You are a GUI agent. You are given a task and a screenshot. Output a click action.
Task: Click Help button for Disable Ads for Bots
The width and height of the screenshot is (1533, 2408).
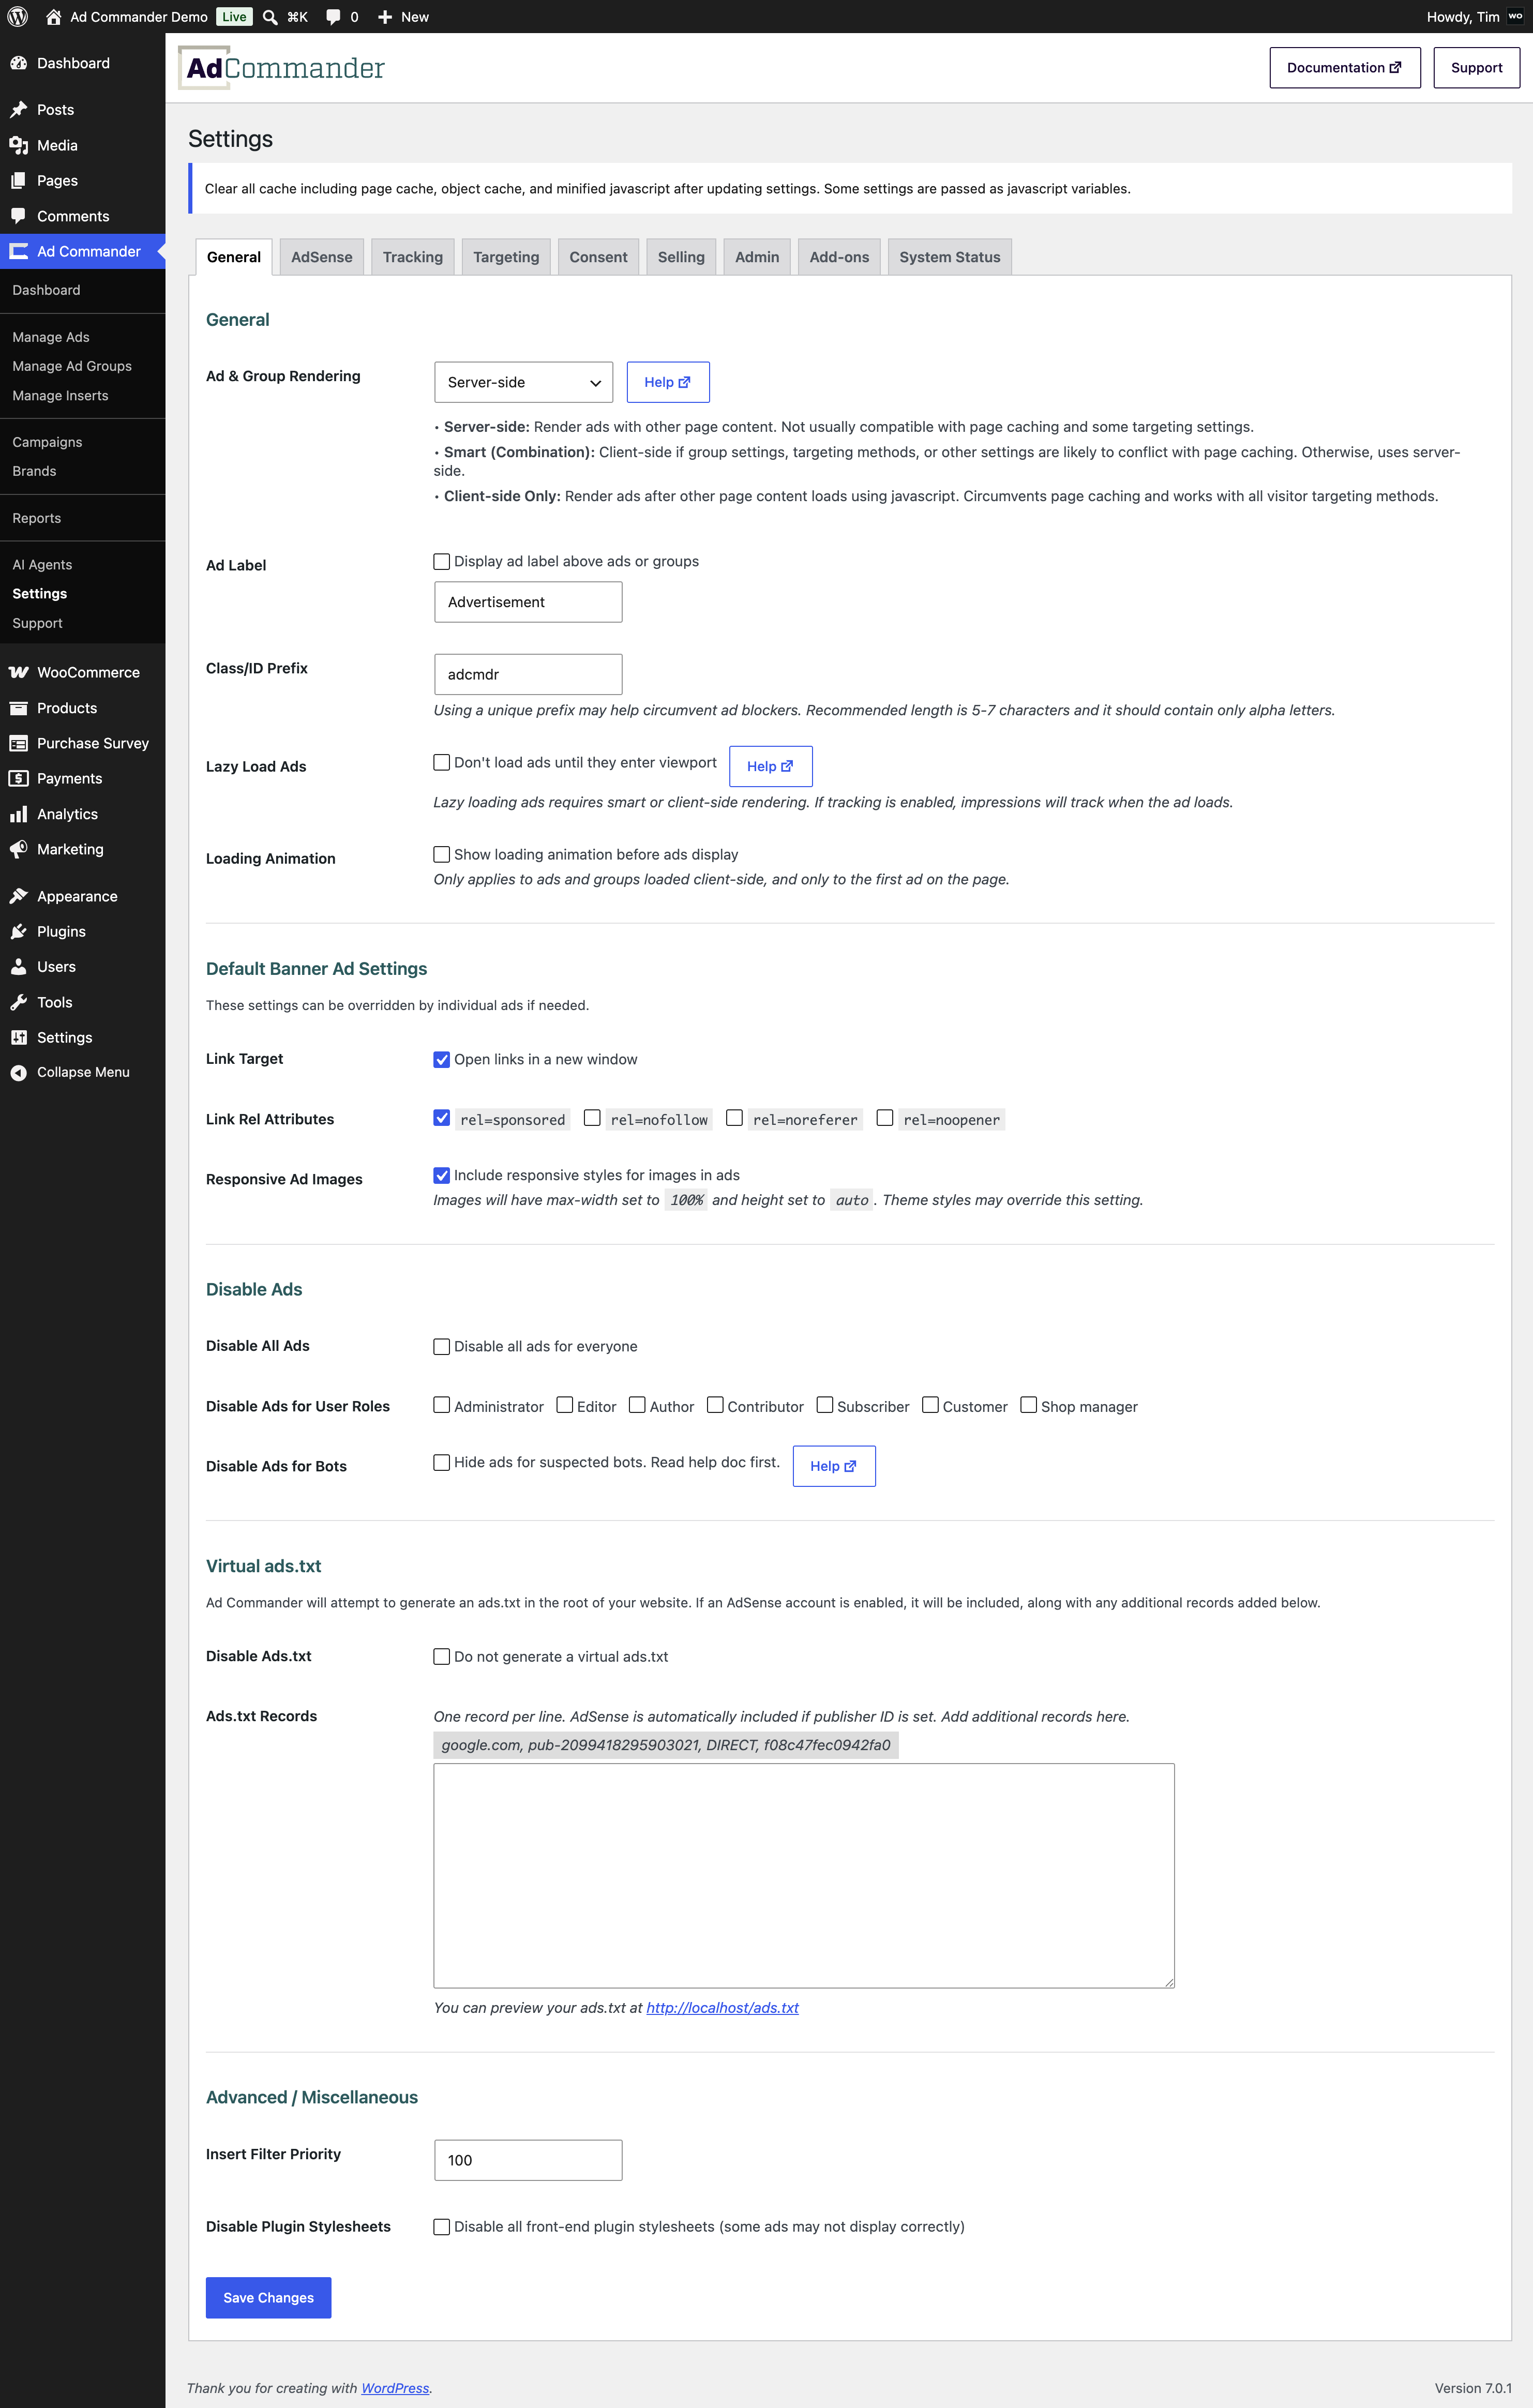tap(834, 1466)
